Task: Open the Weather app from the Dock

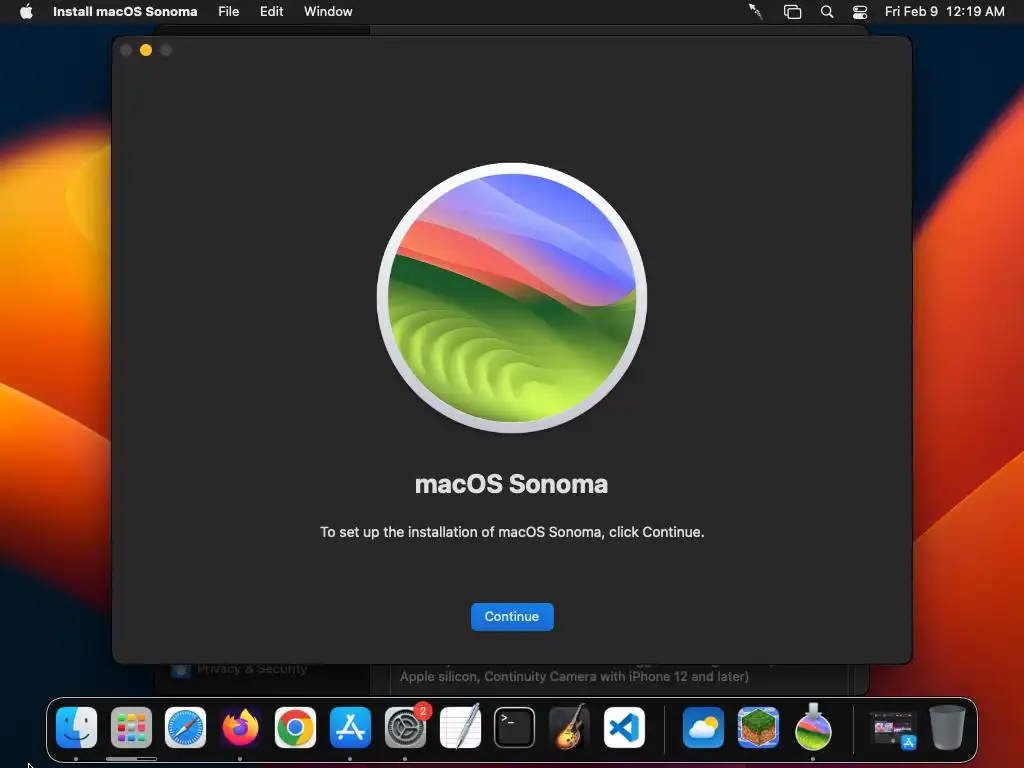Action: pyautogui.click(x=703, y=728)
